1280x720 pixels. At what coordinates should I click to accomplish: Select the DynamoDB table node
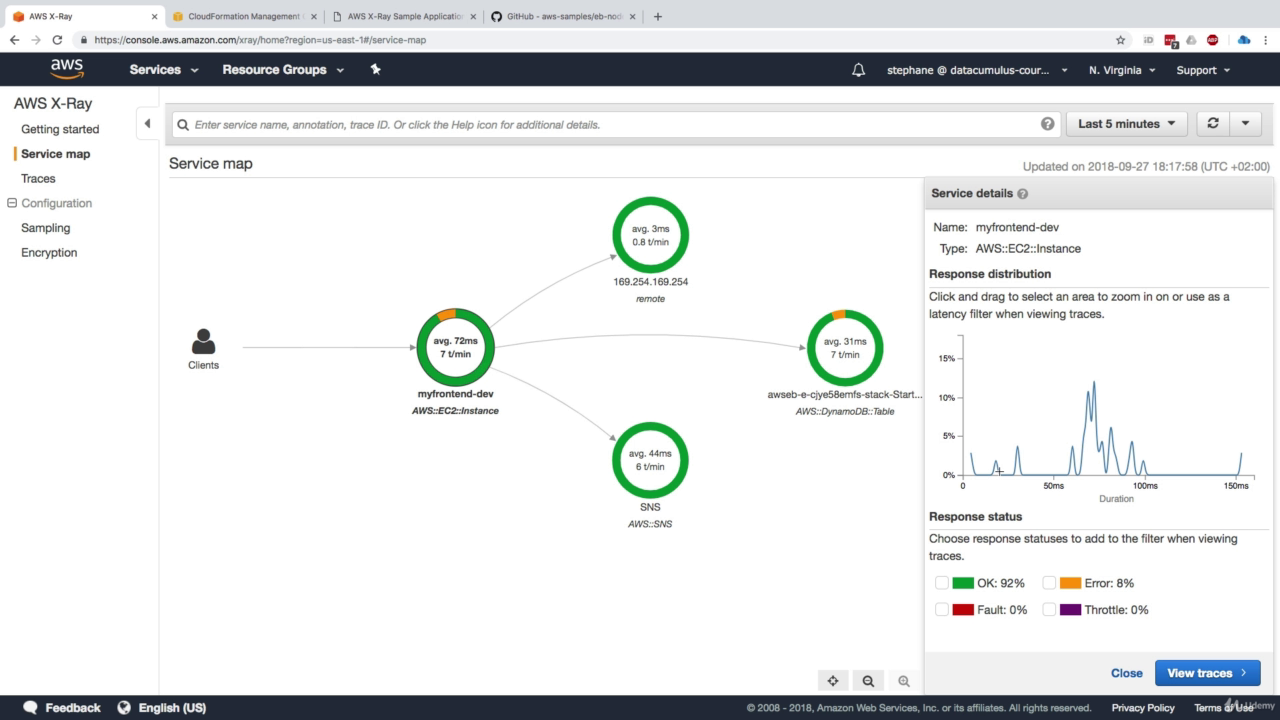845,347
